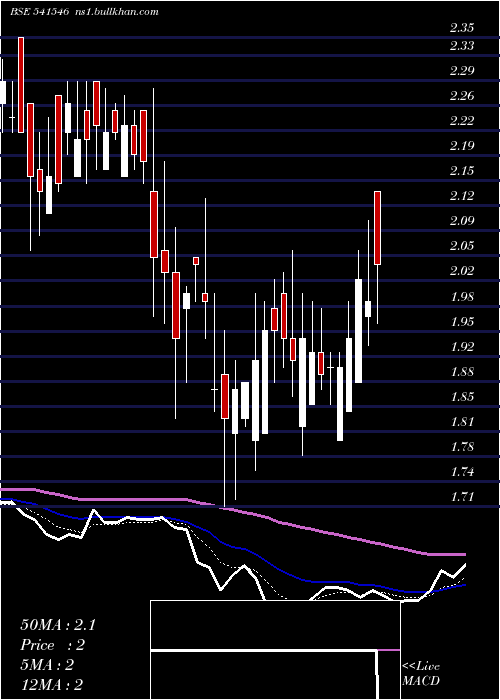Select the 2.05 price axis label
500x700 pixels.
pos(462,246)
